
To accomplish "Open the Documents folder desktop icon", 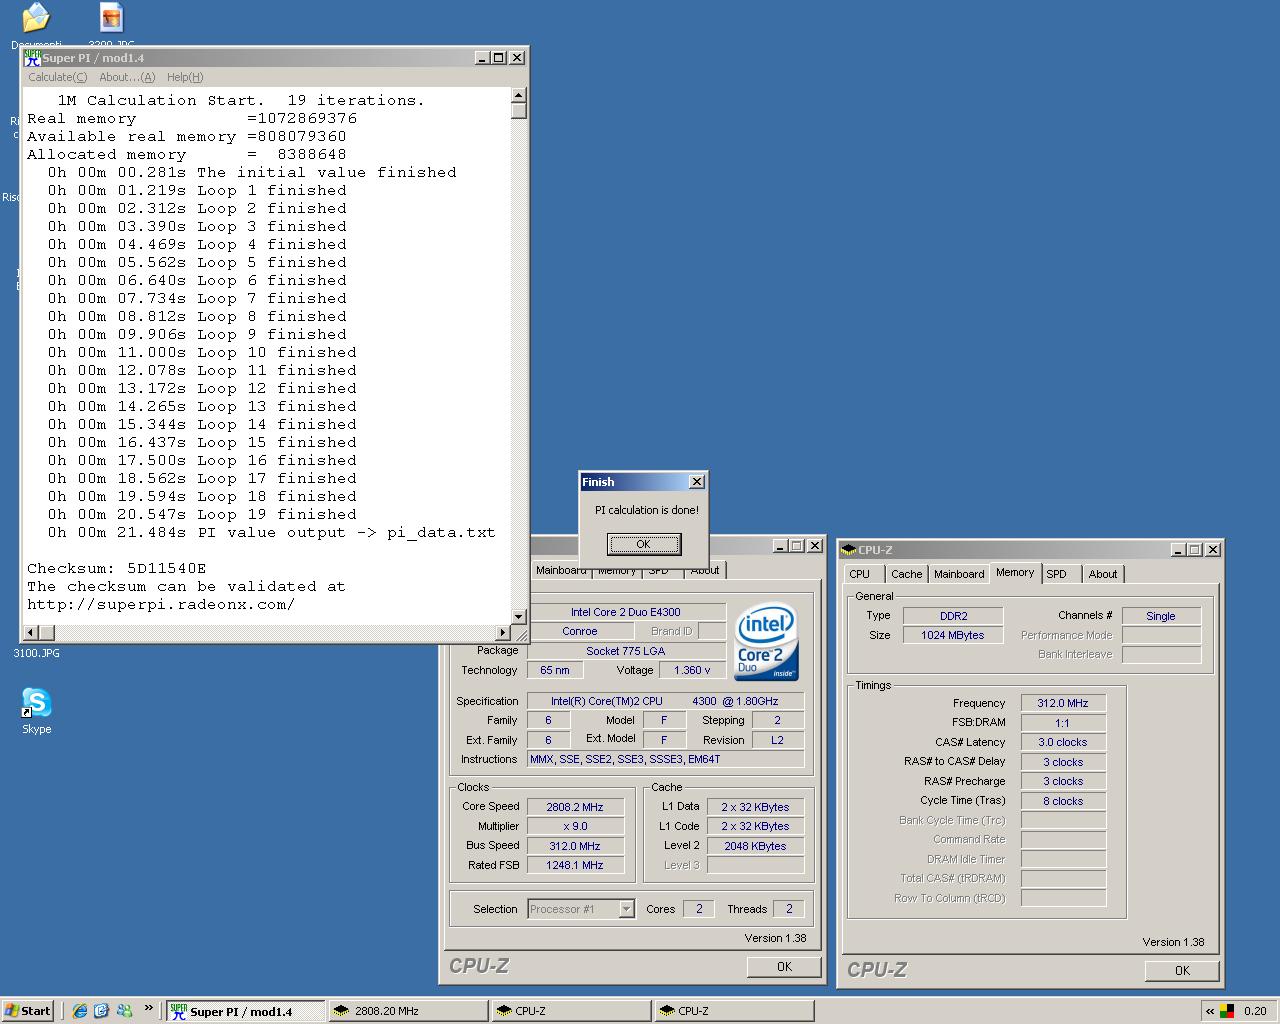I will click(x=36, y=24).
